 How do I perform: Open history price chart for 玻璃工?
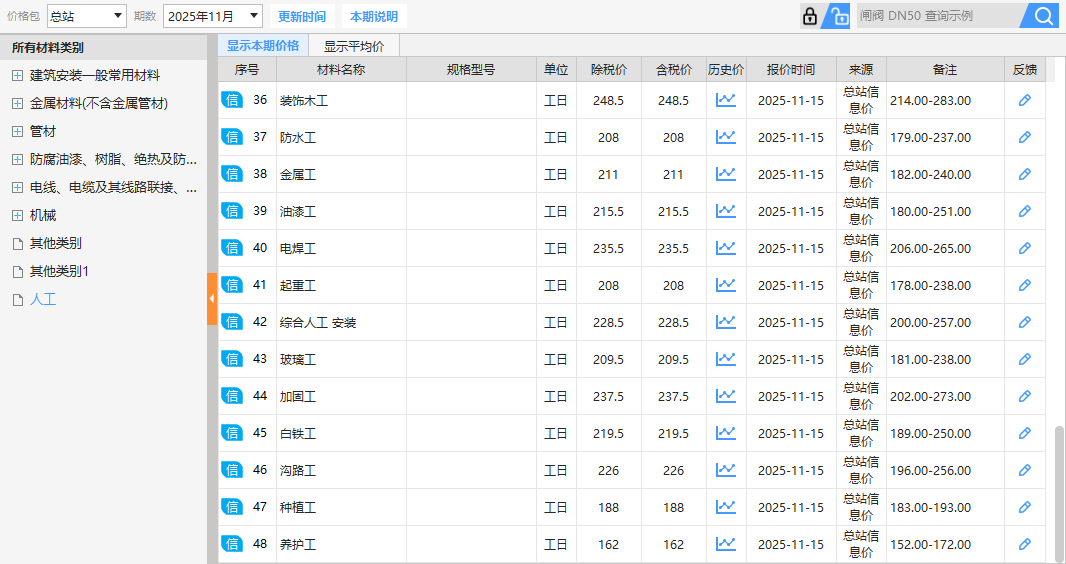725,359
